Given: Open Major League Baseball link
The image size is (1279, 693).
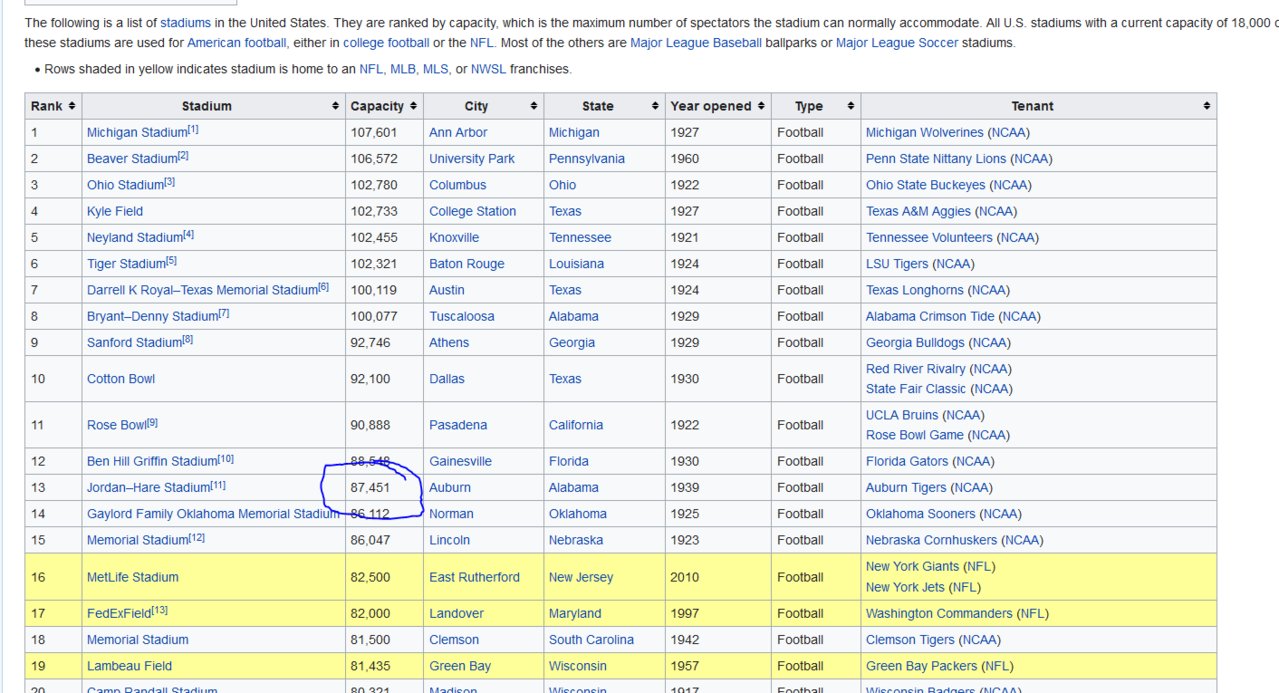Looking at the screenshot, I should pos(696,43).
